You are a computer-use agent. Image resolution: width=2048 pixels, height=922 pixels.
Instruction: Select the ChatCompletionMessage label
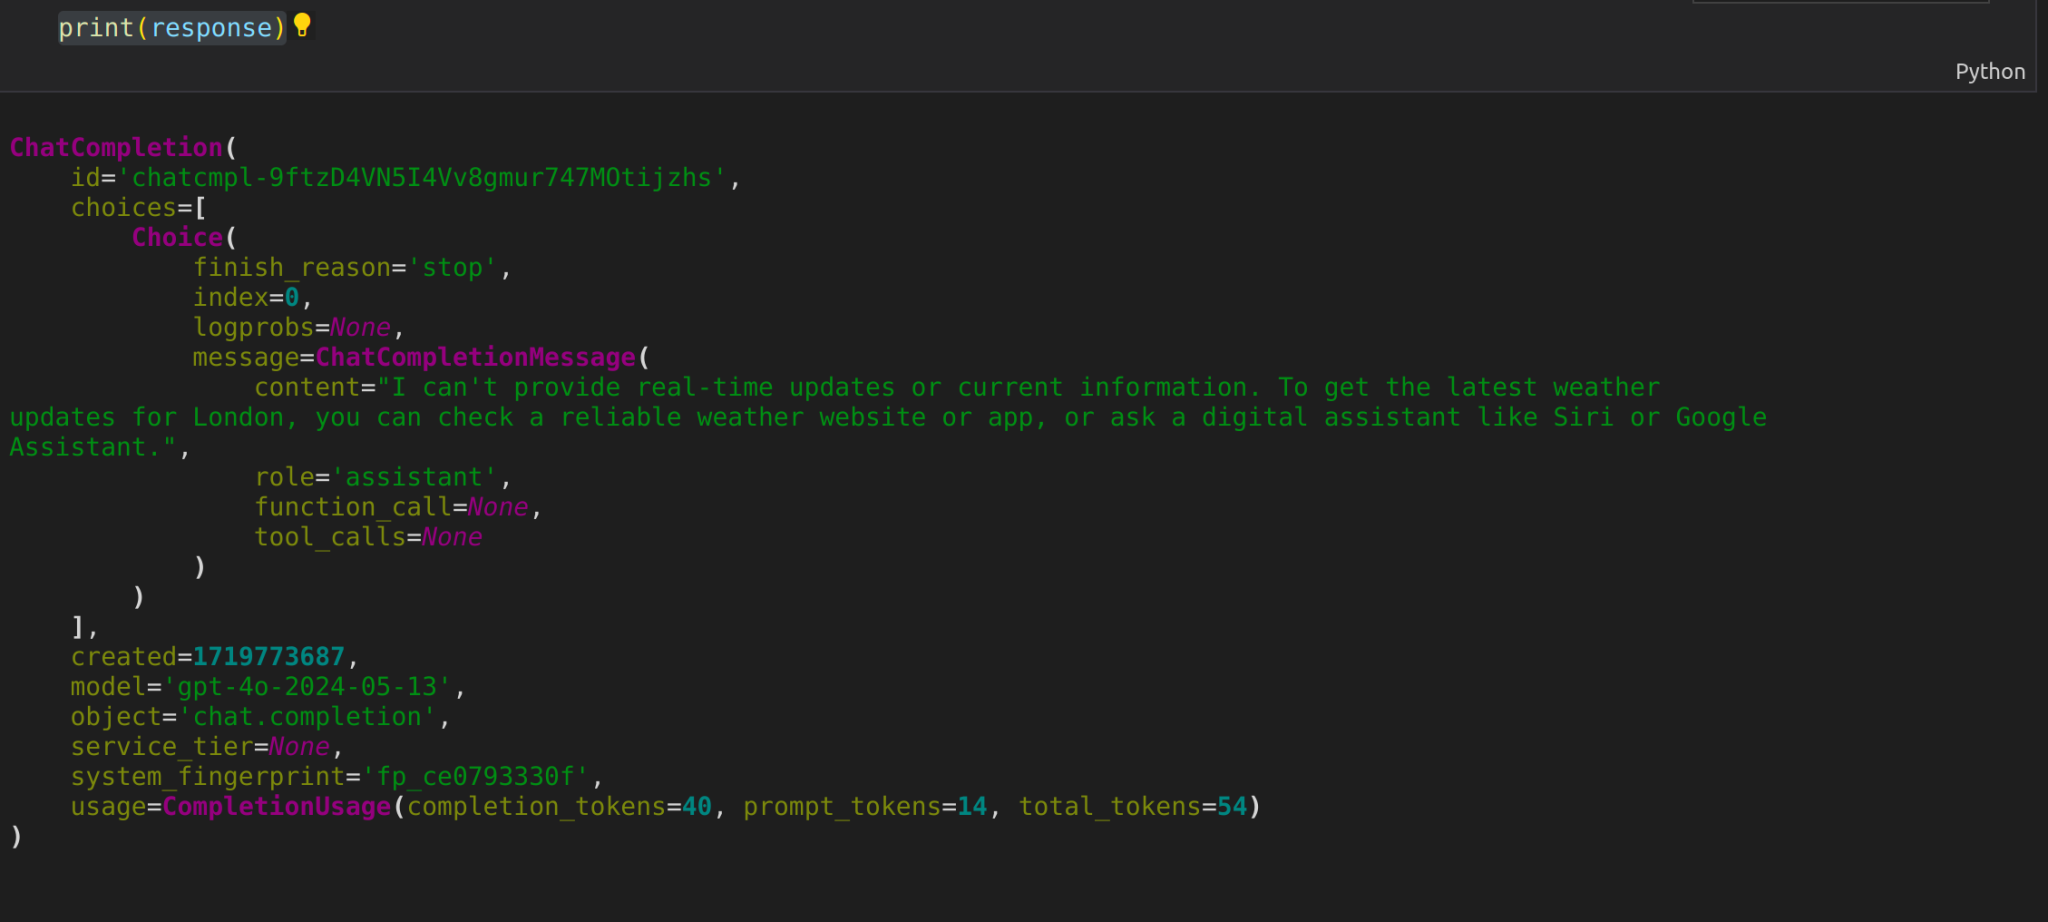(x=475, y=357)
